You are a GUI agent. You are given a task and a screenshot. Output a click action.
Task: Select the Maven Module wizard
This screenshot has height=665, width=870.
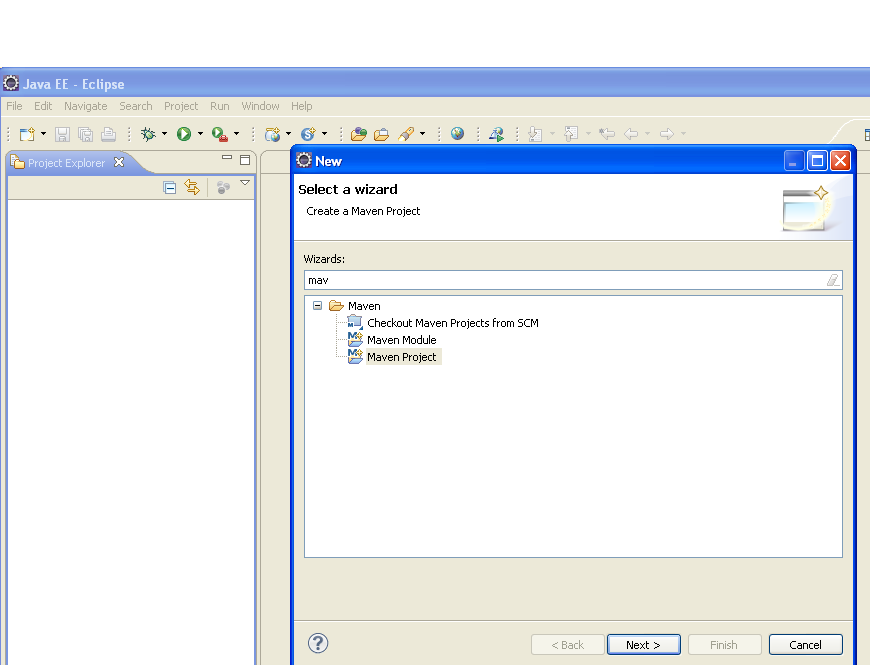(402, 340)
